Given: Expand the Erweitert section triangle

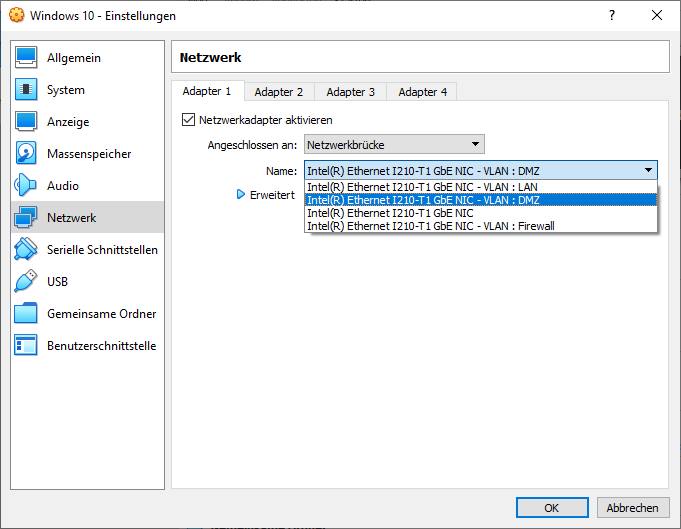Looking at the screenshot, I should [241, 195].
